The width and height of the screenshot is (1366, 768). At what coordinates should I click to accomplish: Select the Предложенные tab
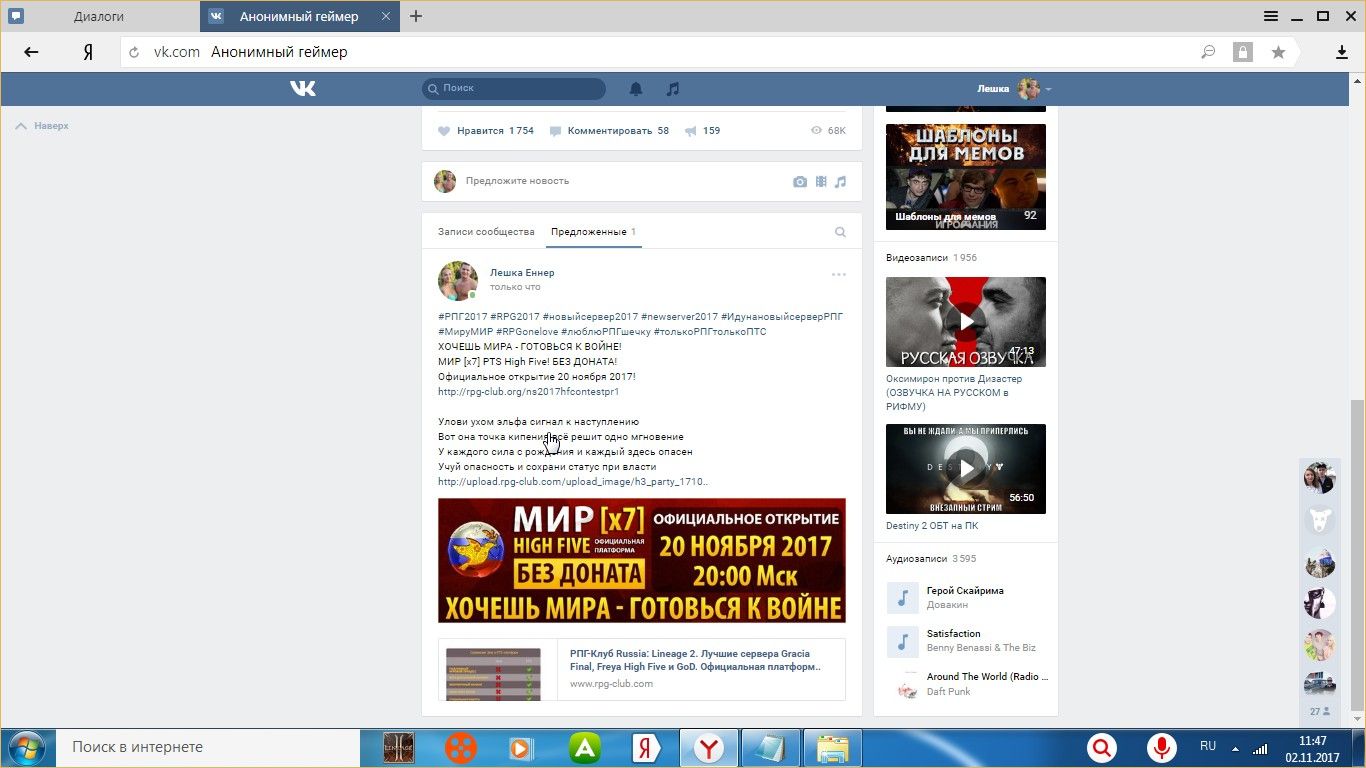[x=594, y=232]
